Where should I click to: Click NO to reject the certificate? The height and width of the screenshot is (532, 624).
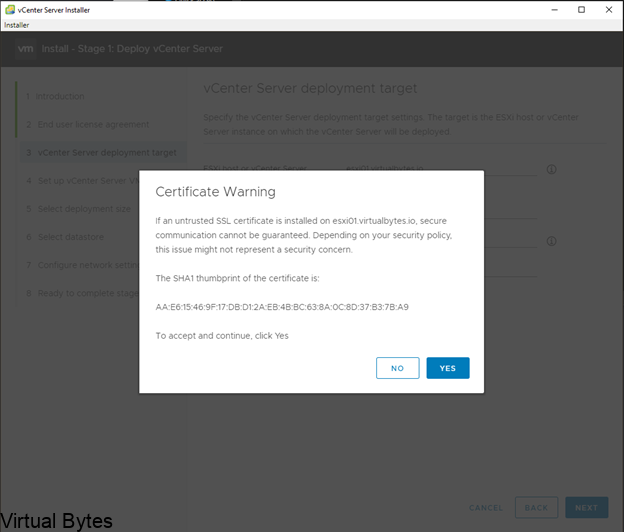pyautogui.click(x=398, y=368)
